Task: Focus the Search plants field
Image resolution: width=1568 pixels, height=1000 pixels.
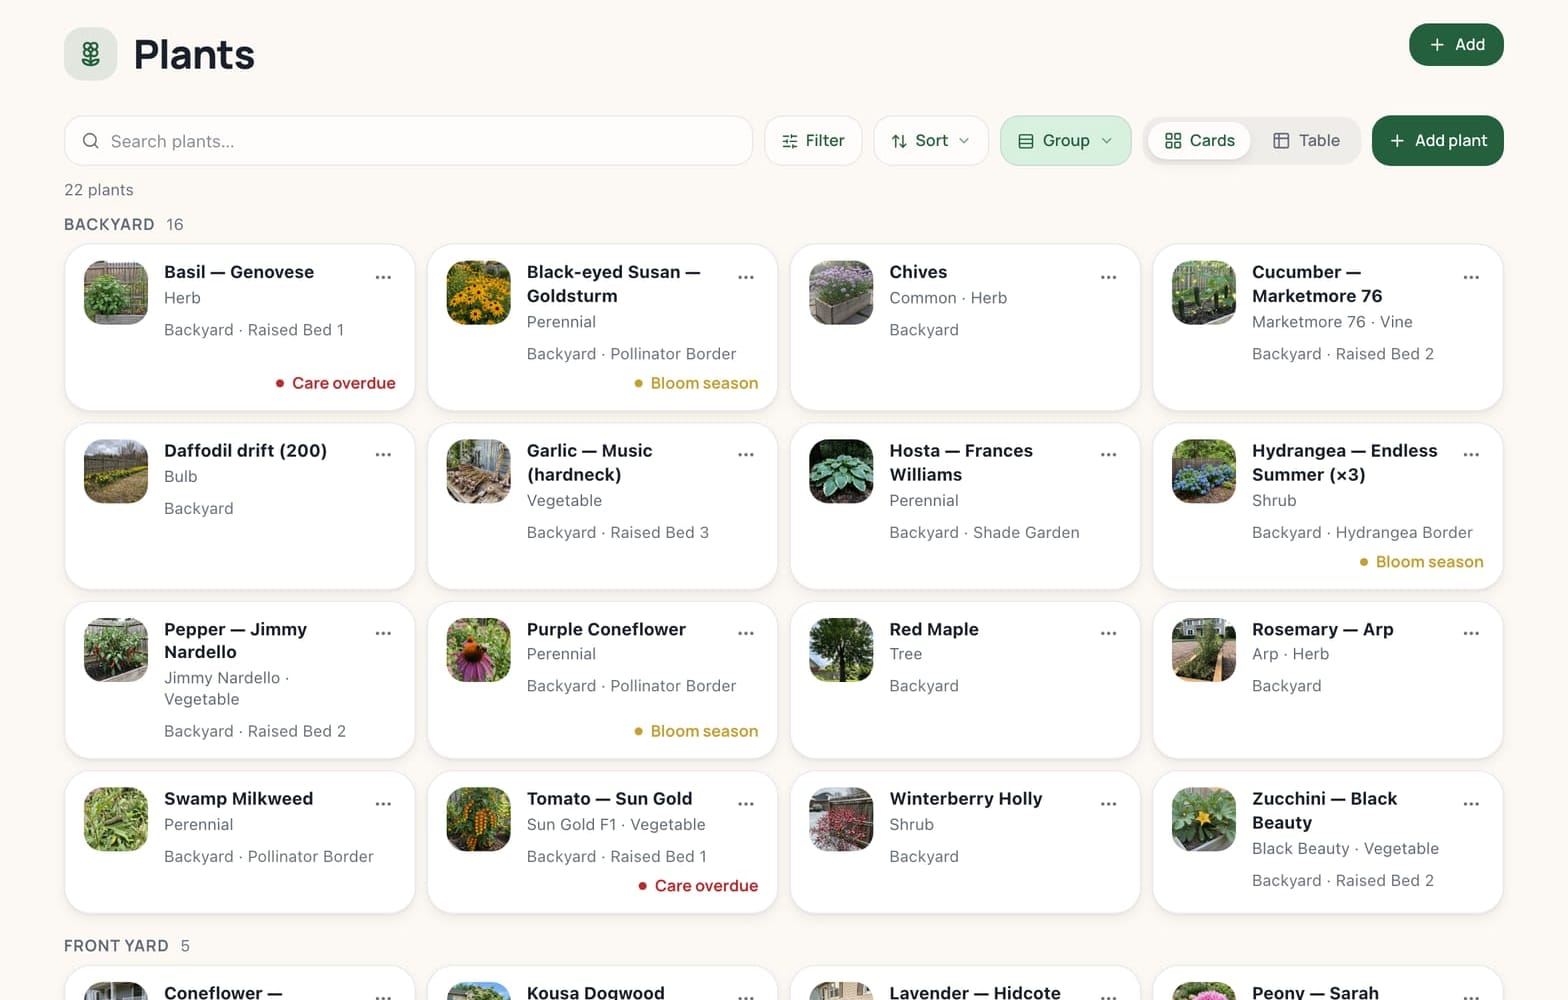Action: 408,141
